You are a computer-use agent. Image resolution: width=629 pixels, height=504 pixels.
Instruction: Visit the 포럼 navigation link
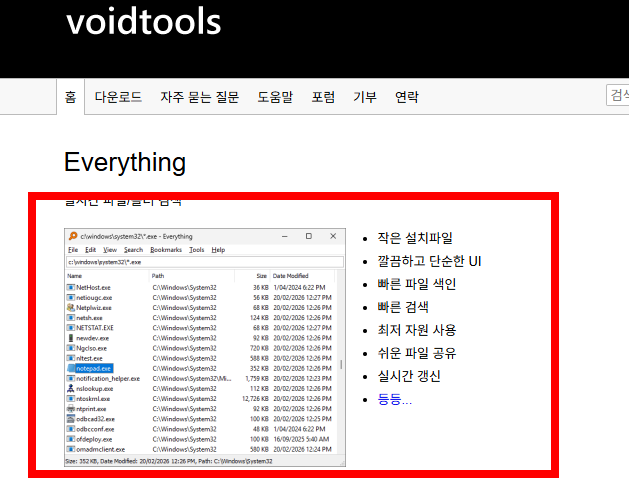[x=323, y=97]
